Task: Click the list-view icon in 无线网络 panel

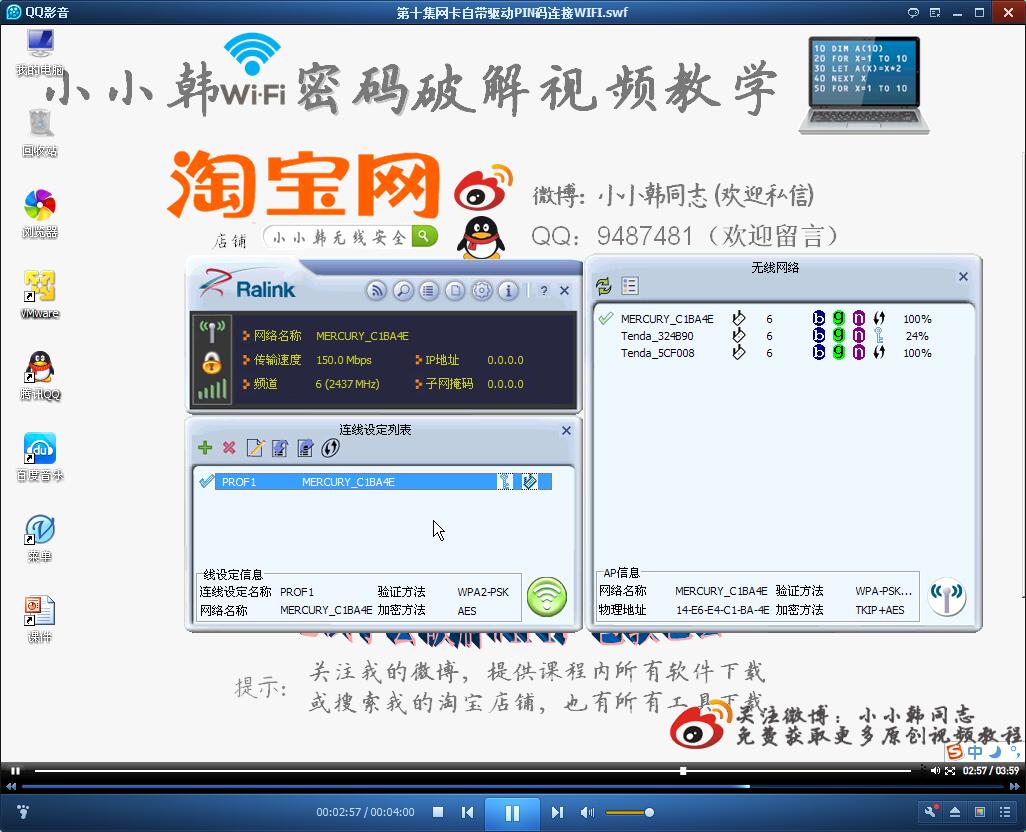Action: click(630, 285)
